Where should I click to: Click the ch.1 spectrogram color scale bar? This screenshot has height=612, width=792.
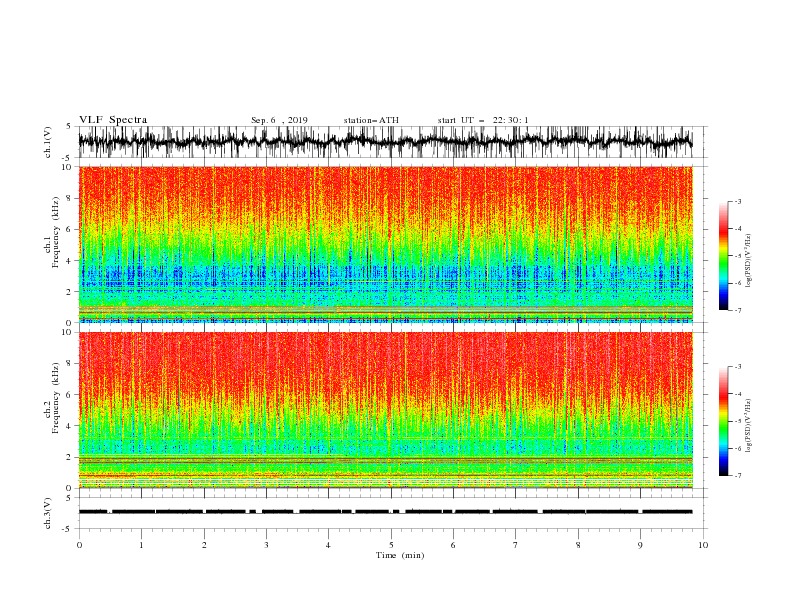coord(723,256)
